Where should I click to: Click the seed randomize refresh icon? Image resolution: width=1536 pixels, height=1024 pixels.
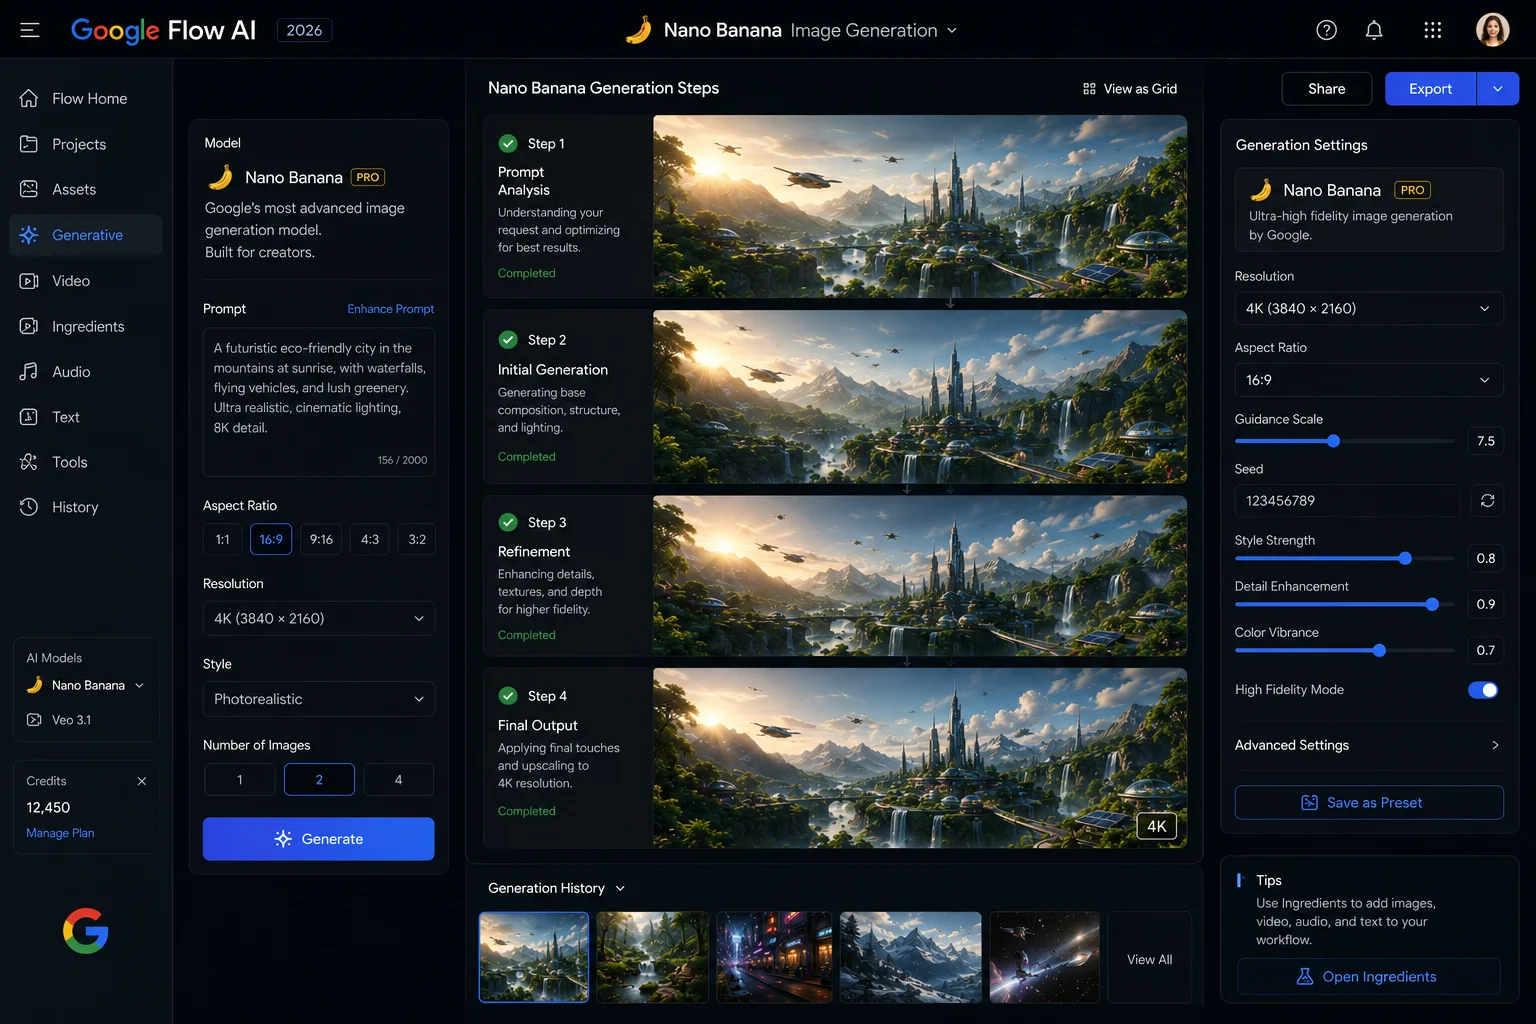[x=1487, y=500]
